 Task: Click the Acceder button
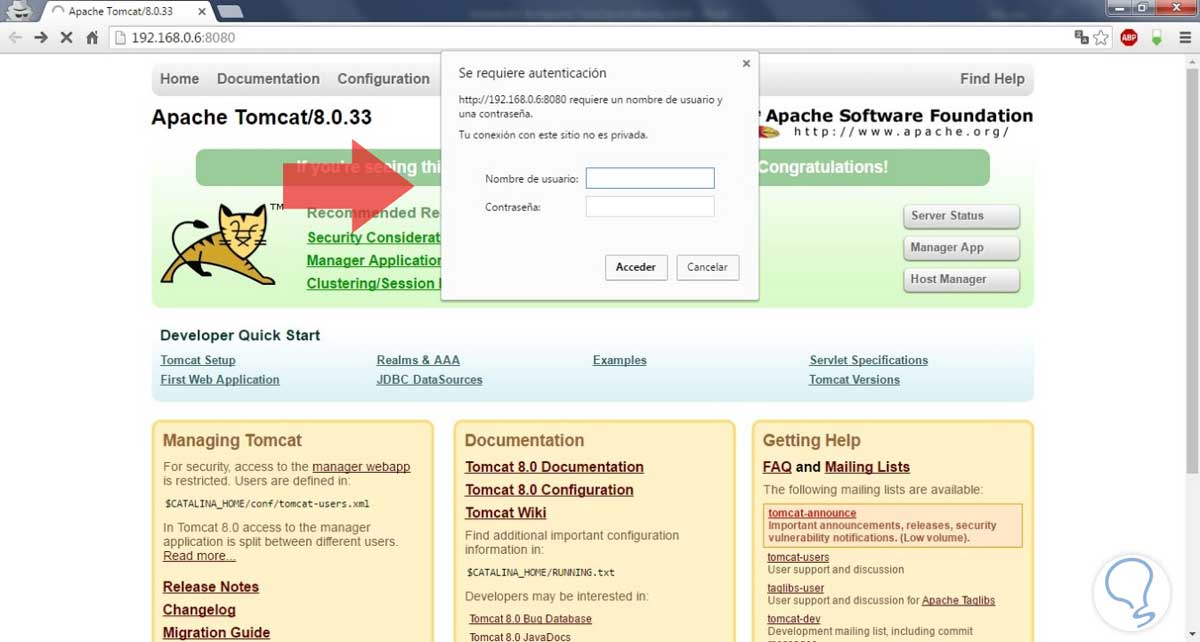pyautogui.click(x=636, y=267)
